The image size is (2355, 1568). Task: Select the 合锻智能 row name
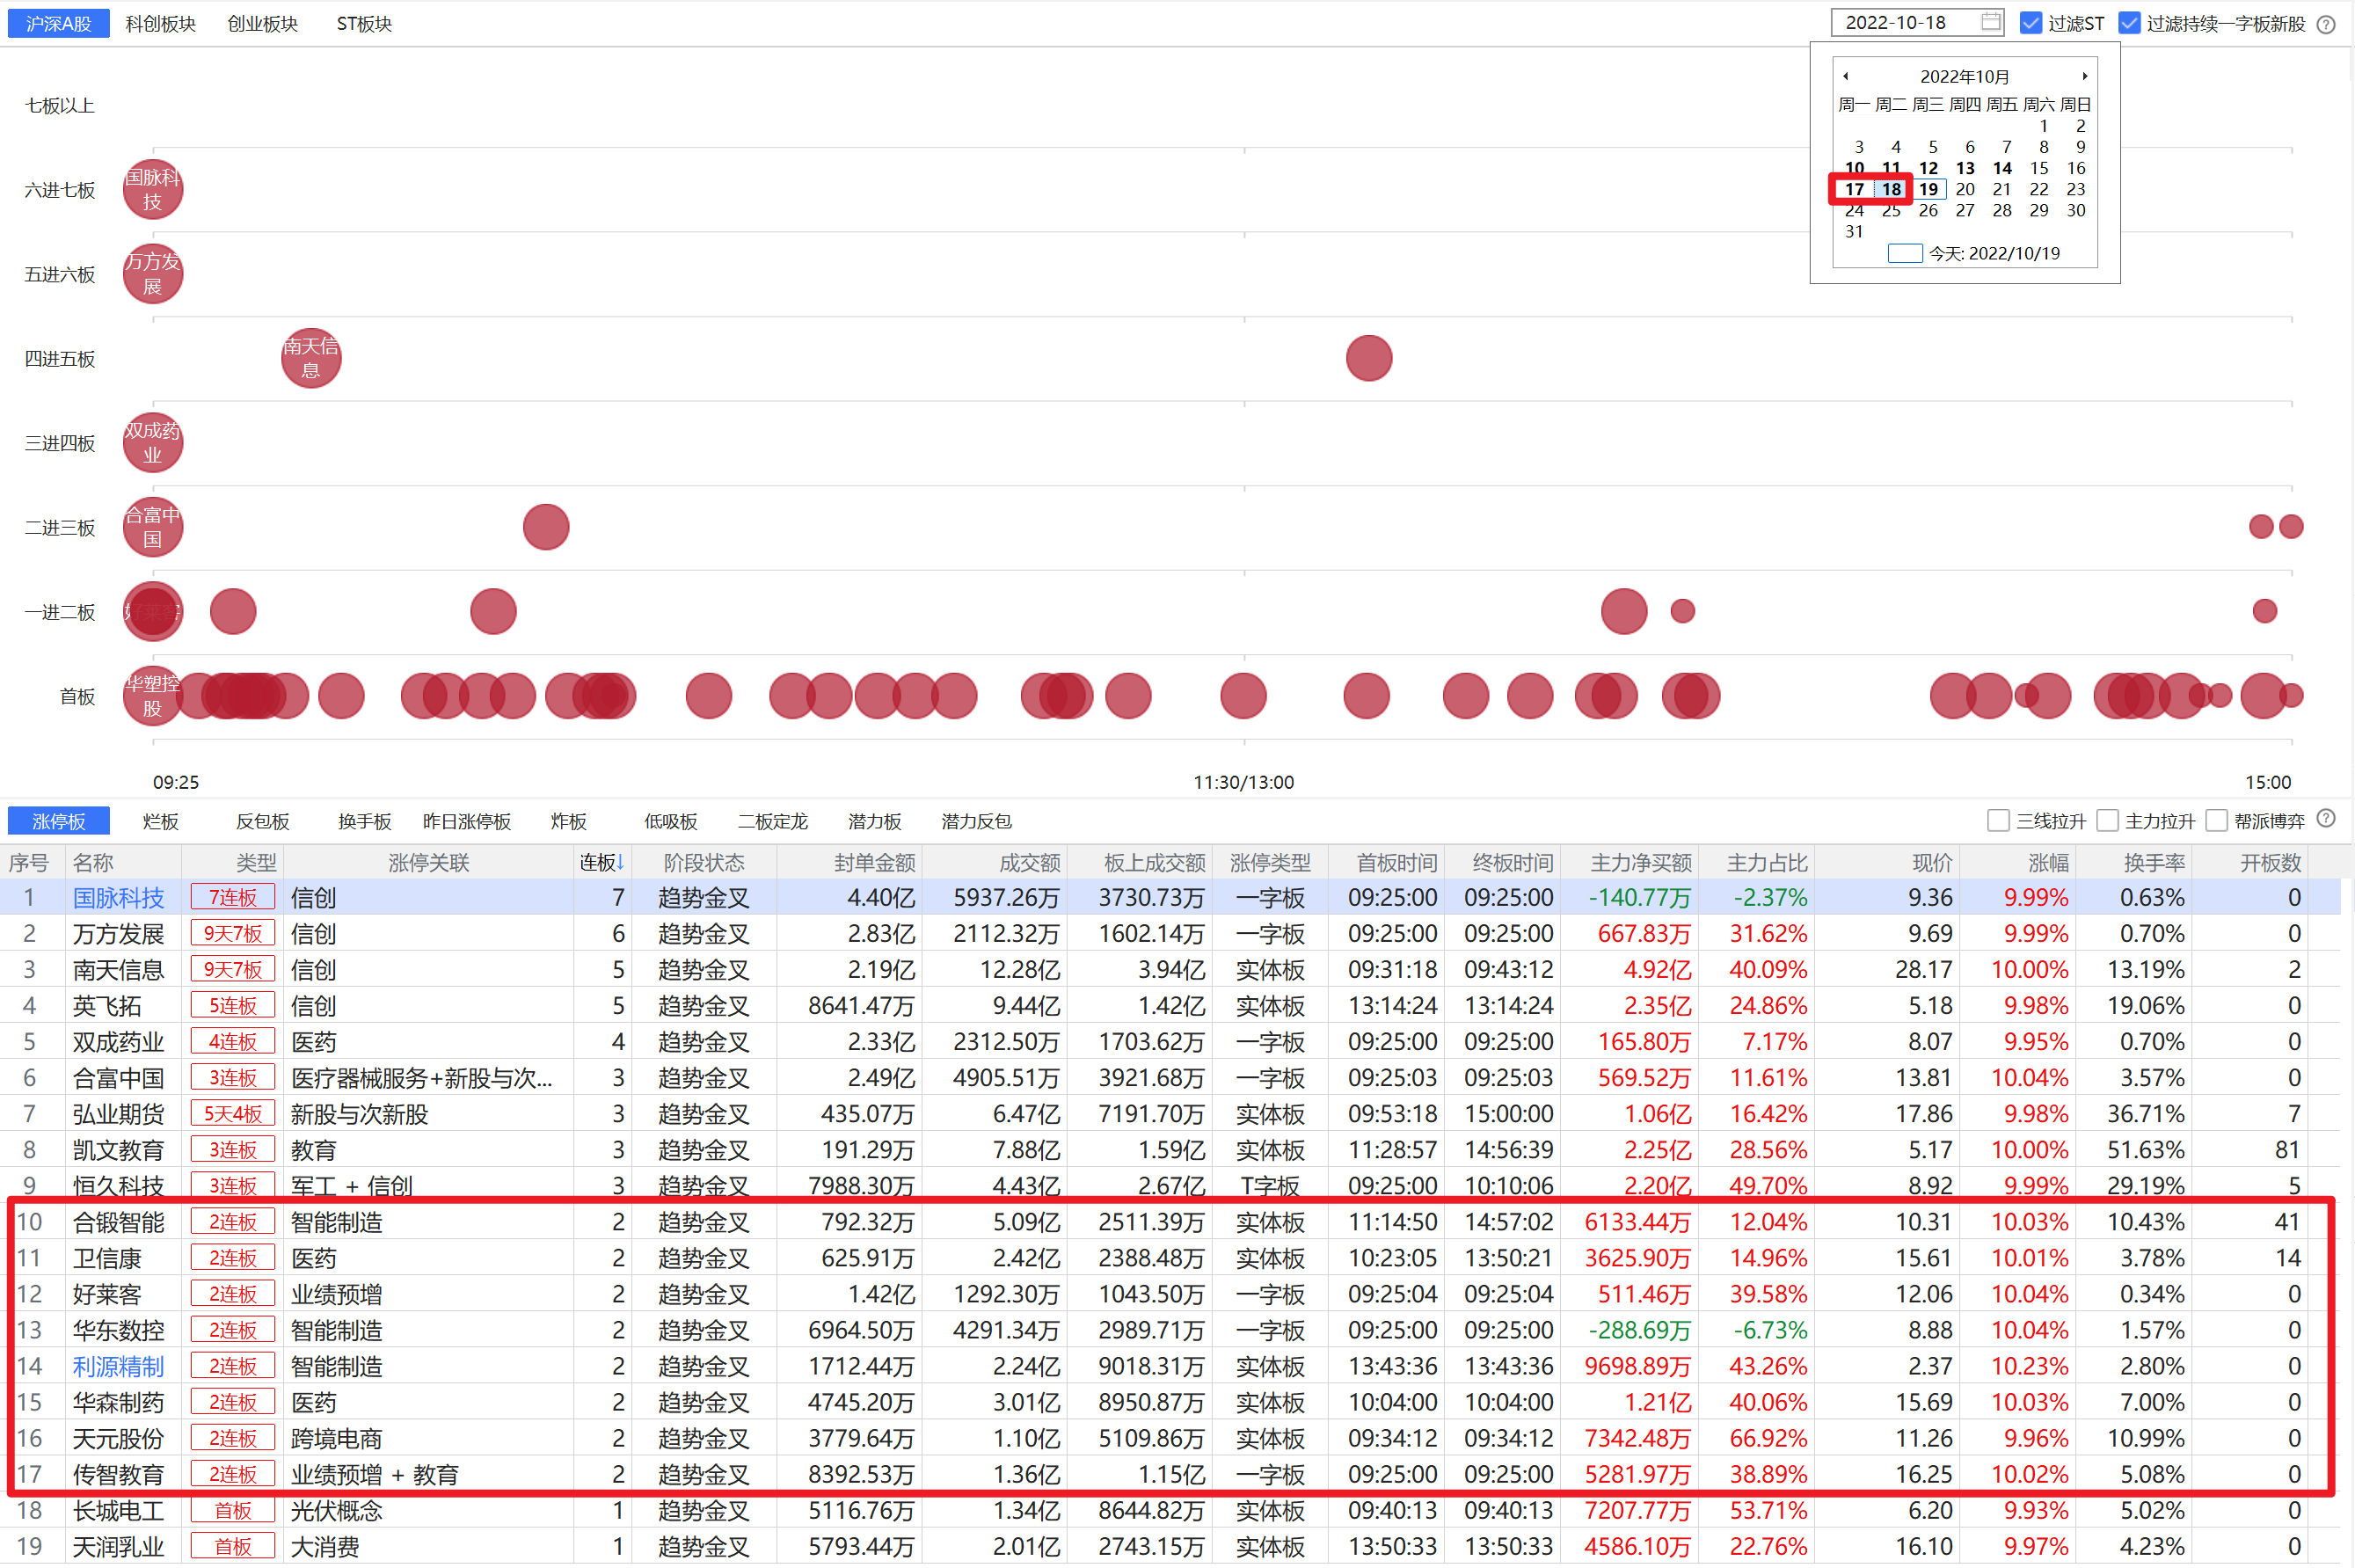point(118,1222)
